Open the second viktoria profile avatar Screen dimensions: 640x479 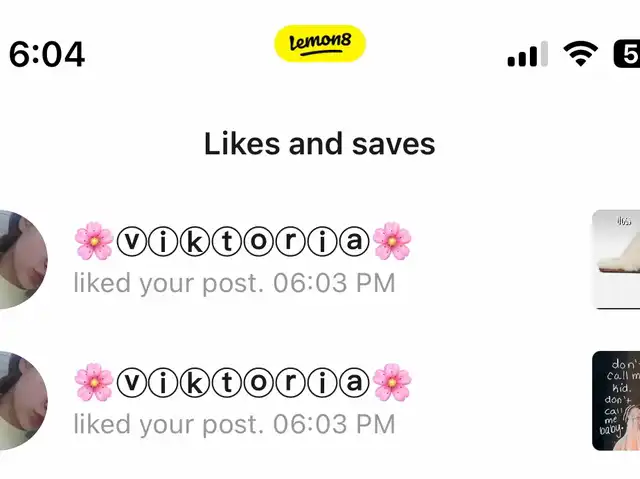pos(23,401)
